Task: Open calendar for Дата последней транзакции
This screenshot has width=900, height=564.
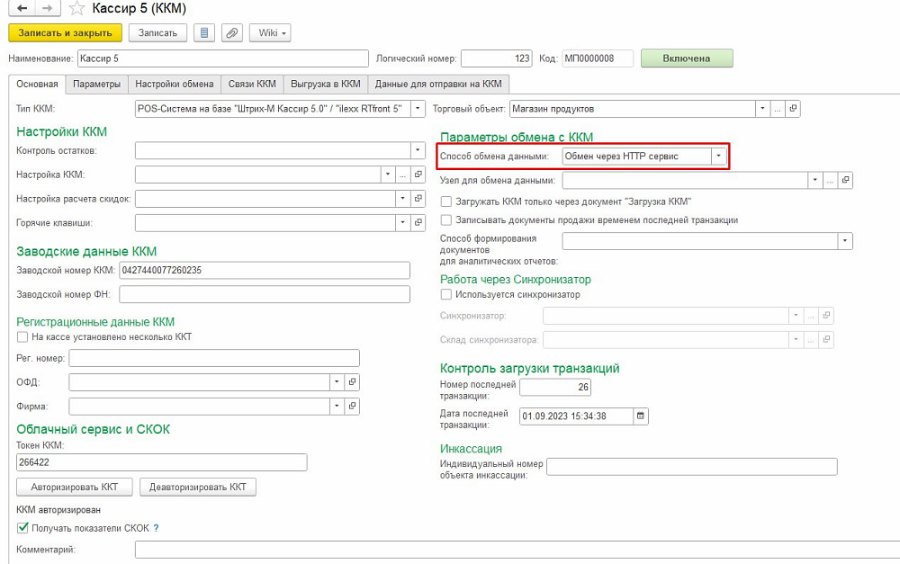Action: pyautogui.click(x=641, y=416)
